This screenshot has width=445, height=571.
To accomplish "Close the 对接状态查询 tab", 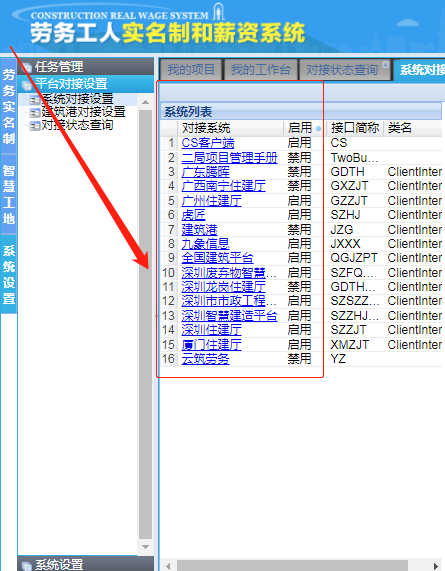I will pos(385,64).
